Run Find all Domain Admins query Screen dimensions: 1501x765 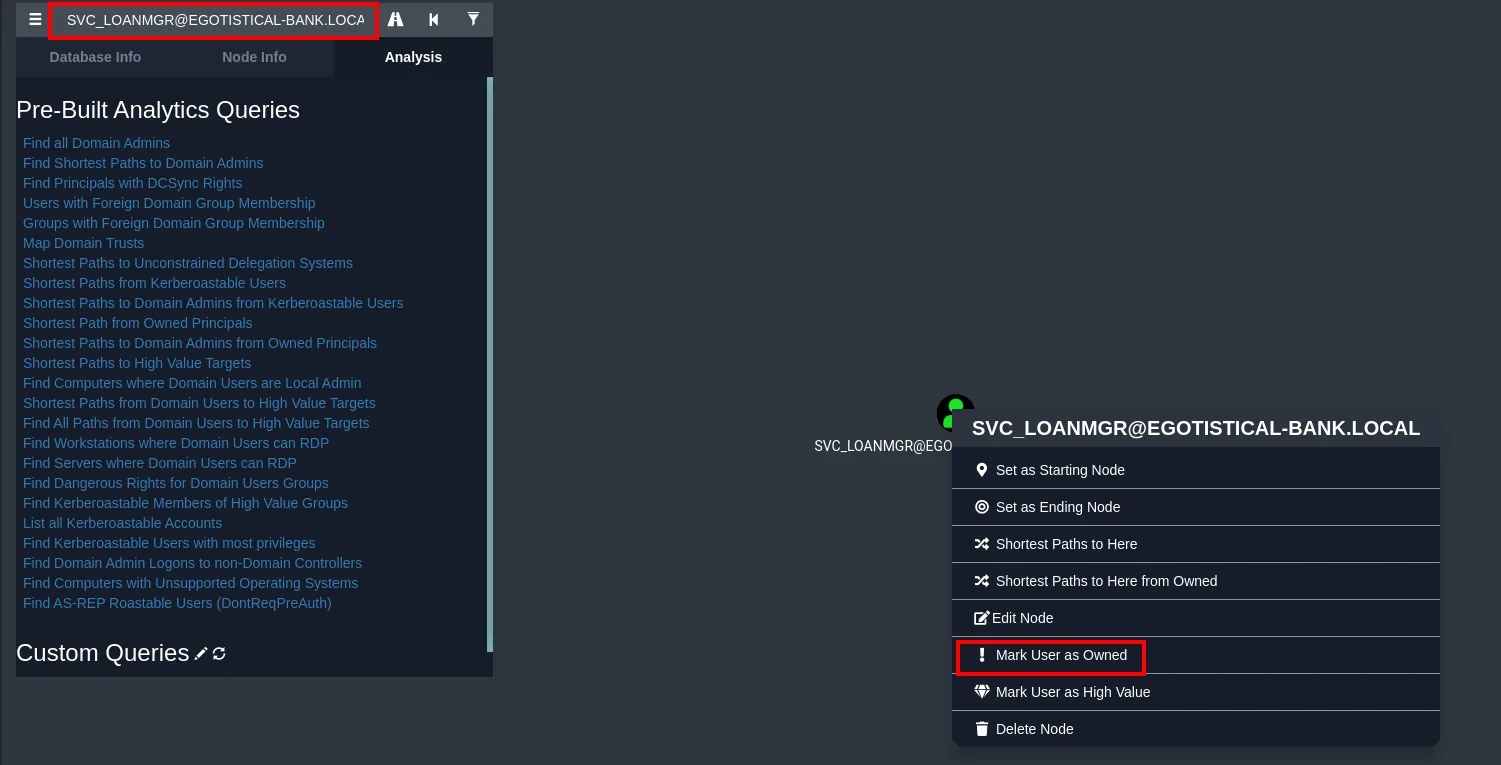point(96,143)
